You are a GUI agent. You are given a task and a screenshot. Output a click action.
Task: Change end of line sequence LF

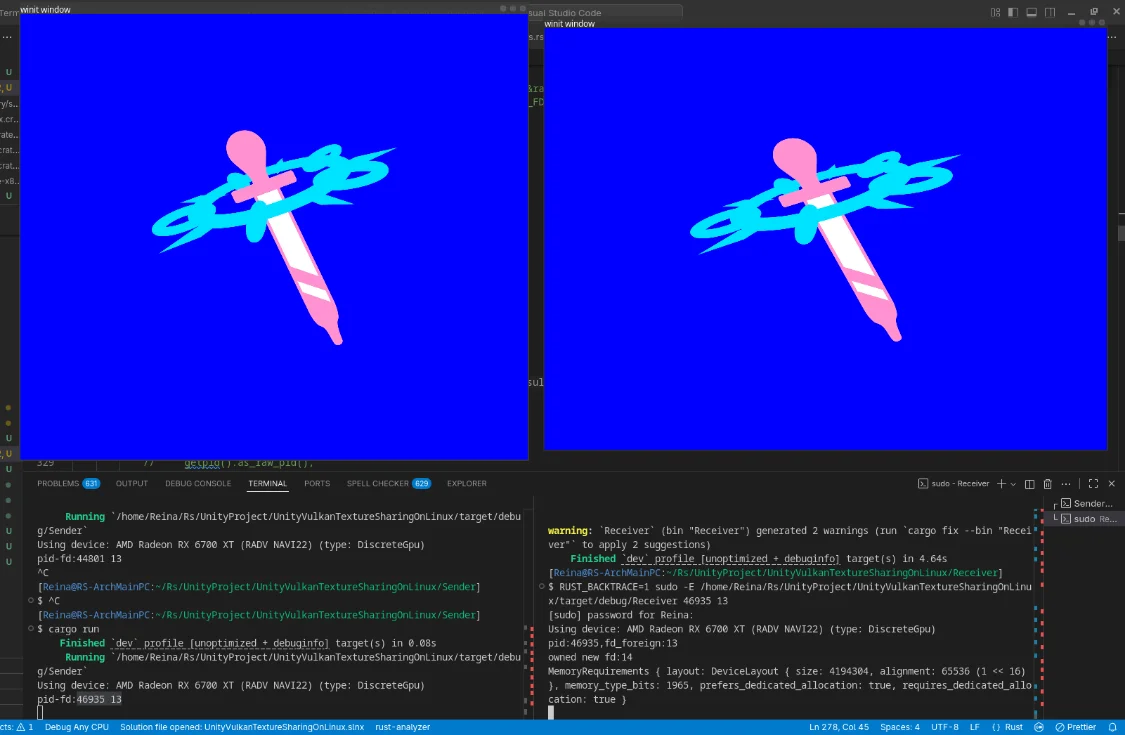point(975,727)
